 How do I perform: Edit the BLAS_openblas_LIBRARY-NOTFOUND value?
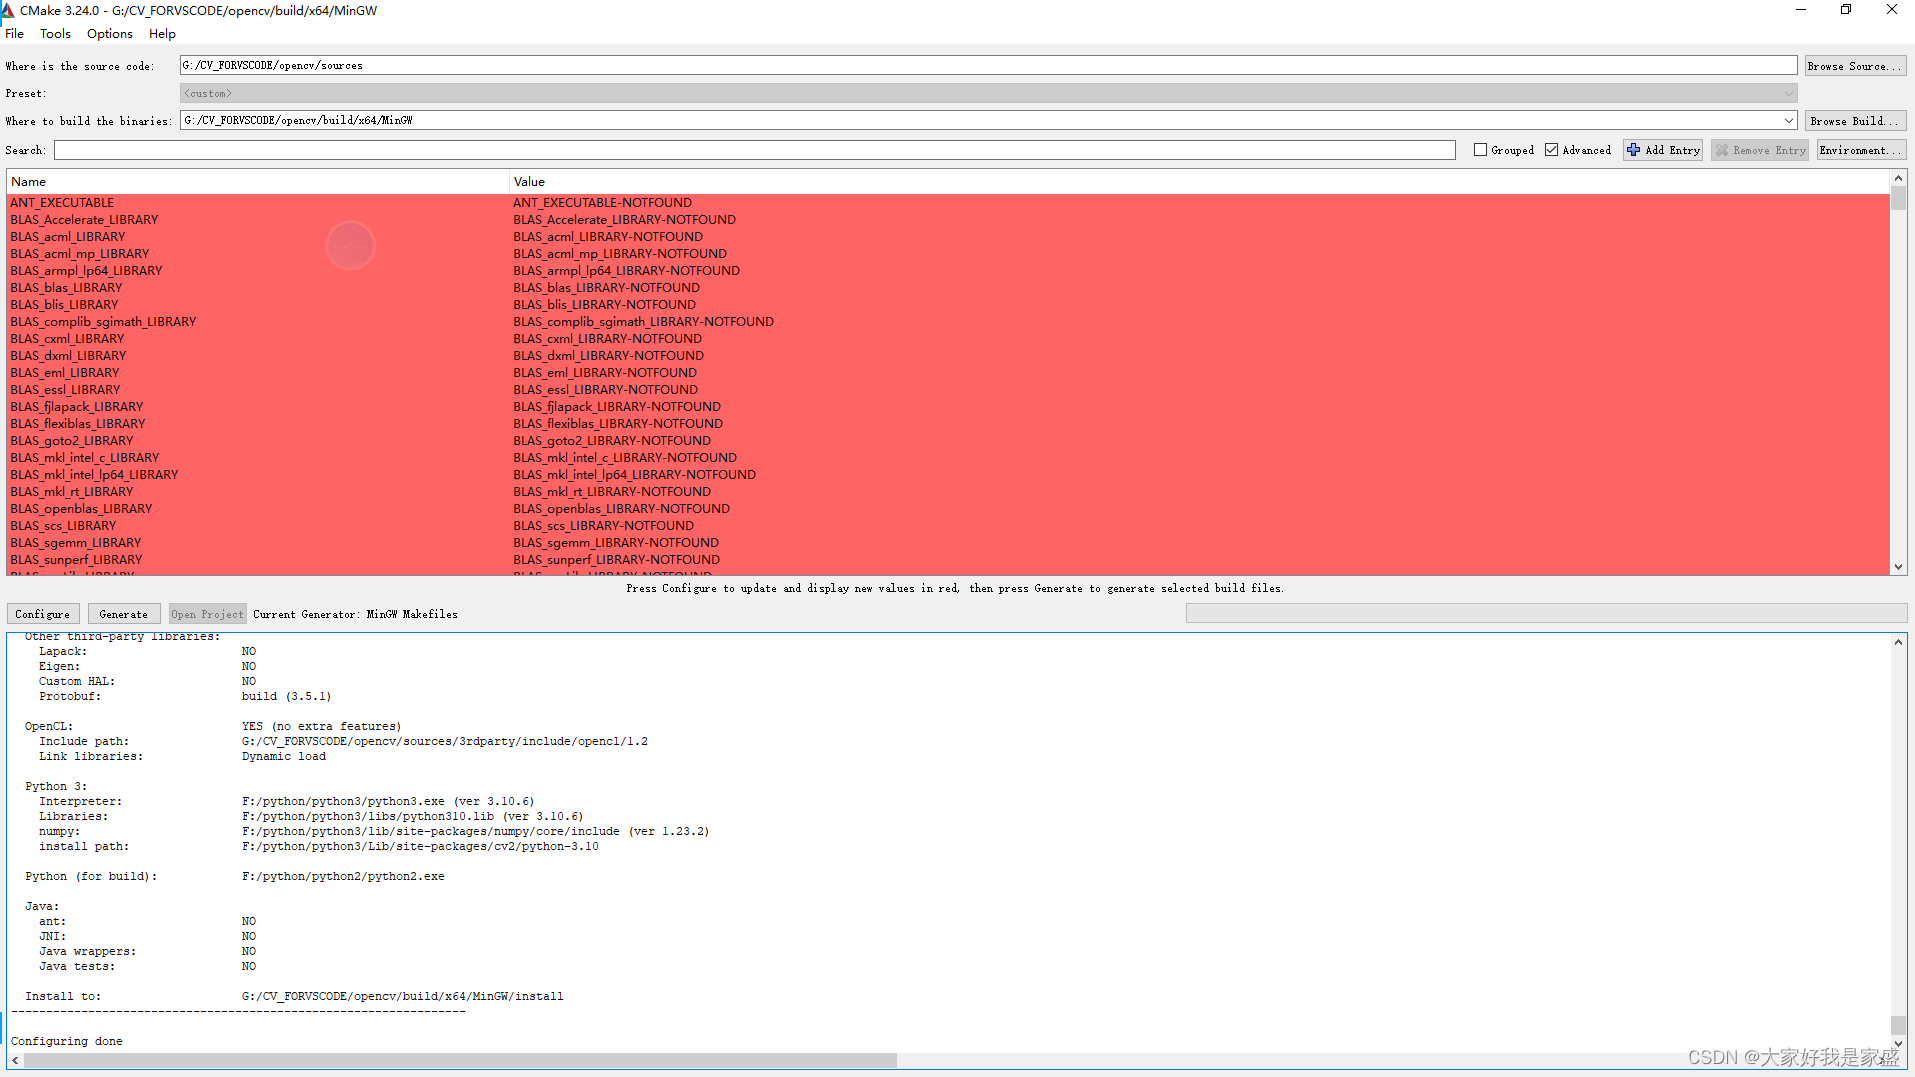(622, 508)
